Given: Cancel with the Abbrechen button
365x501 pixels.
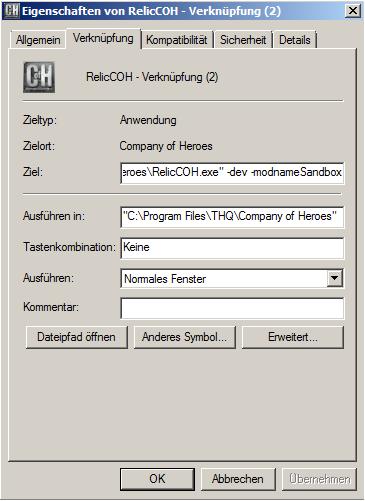Looking at the screenshot, I should click(x=238, y=479).
